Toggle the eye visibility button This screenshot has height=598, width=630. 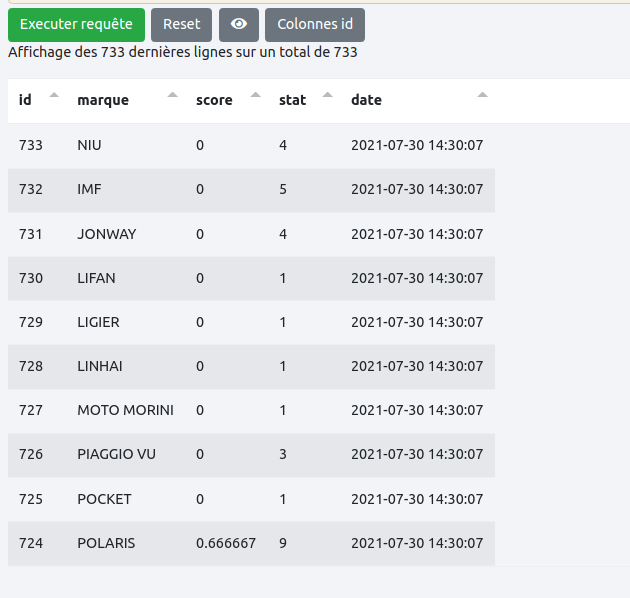tap(238, 24)
